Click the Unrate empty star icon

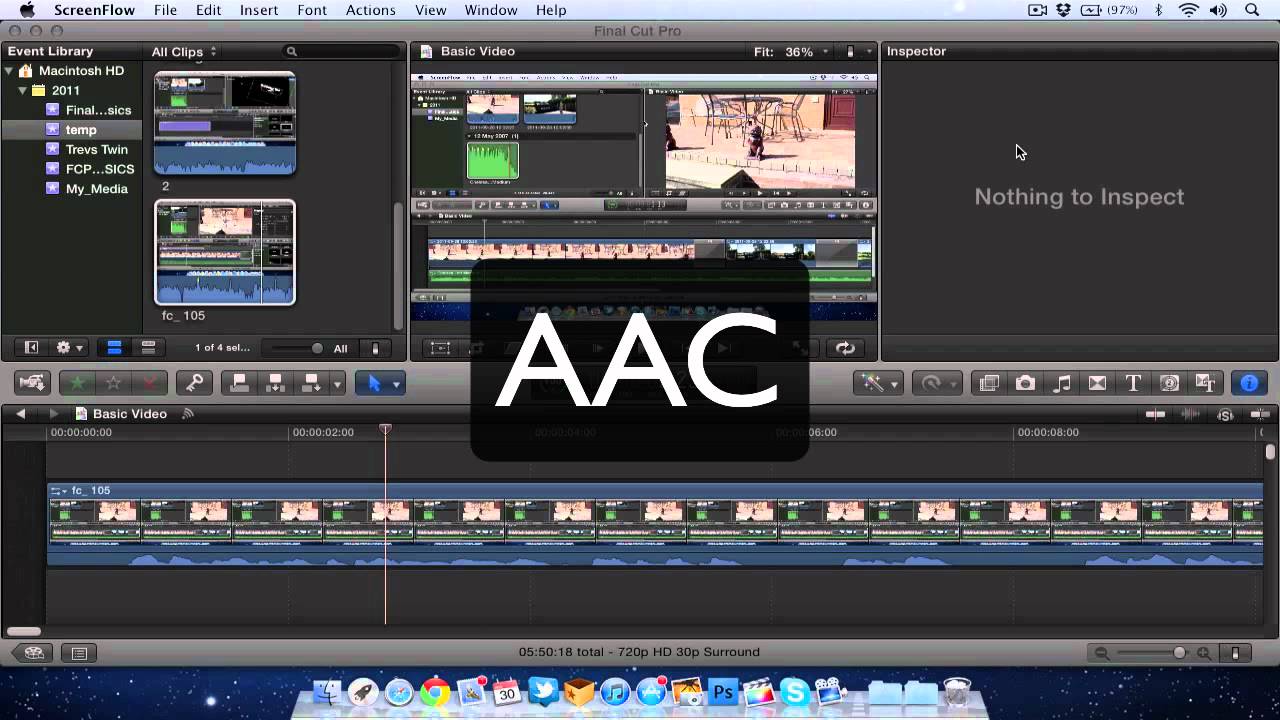coord(114,382)
